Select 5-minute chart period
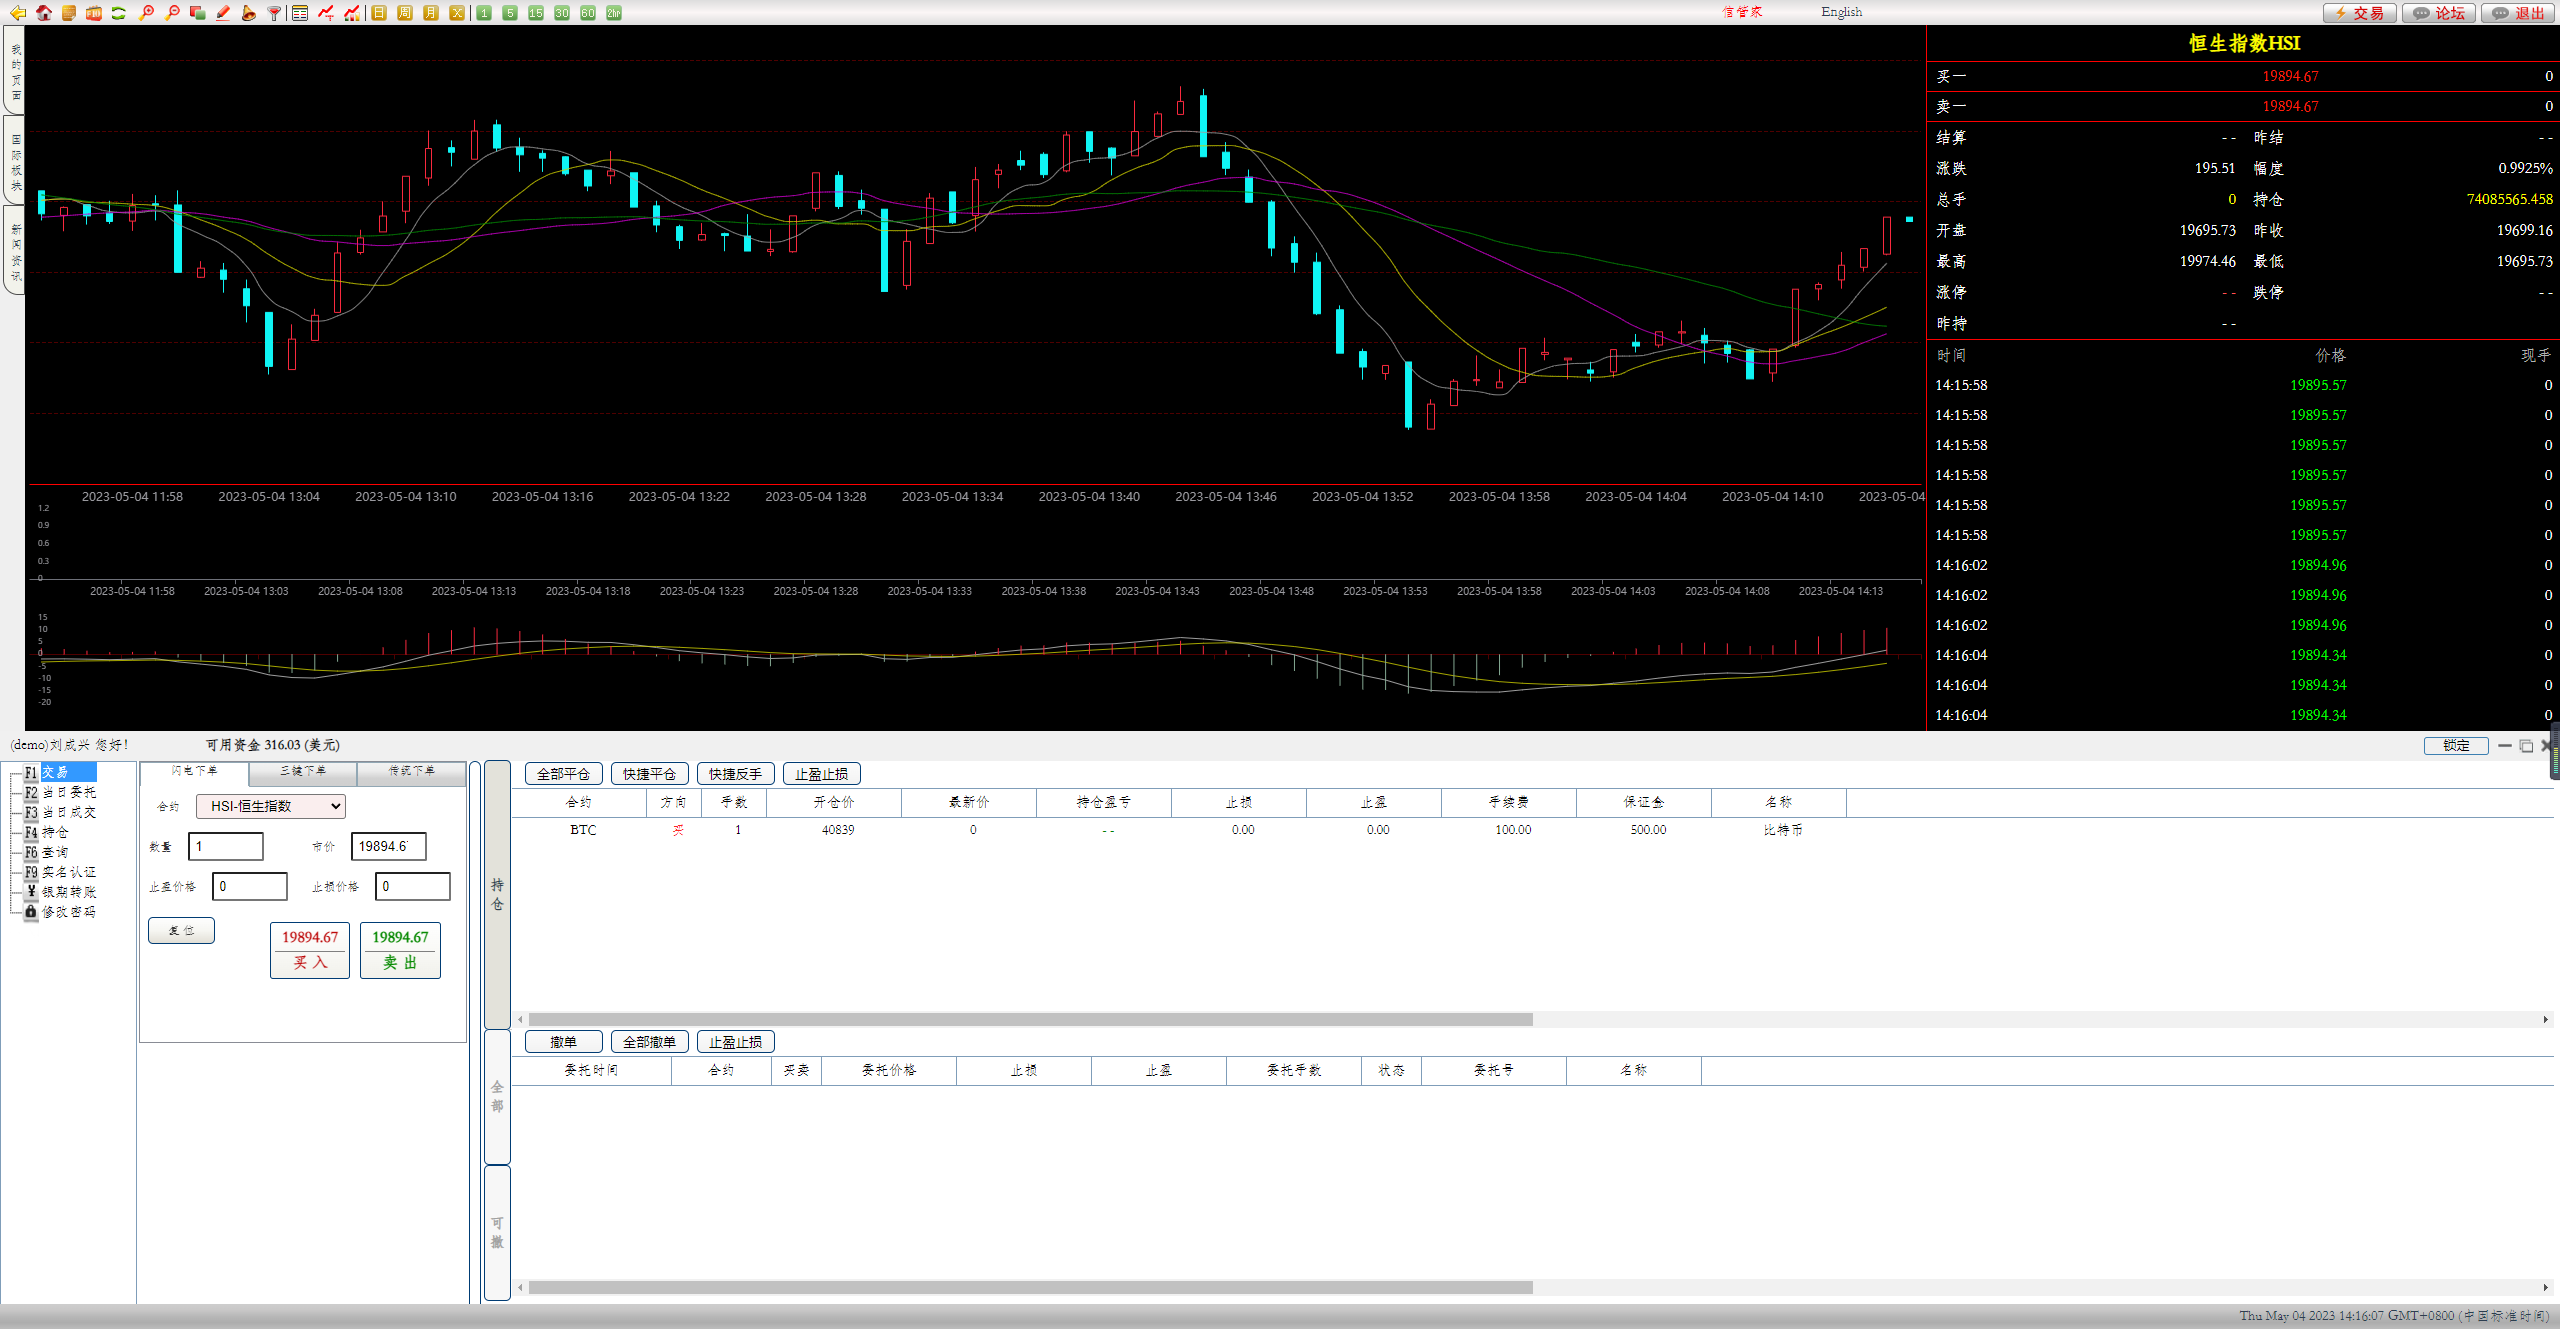 (x=510, y=13)
